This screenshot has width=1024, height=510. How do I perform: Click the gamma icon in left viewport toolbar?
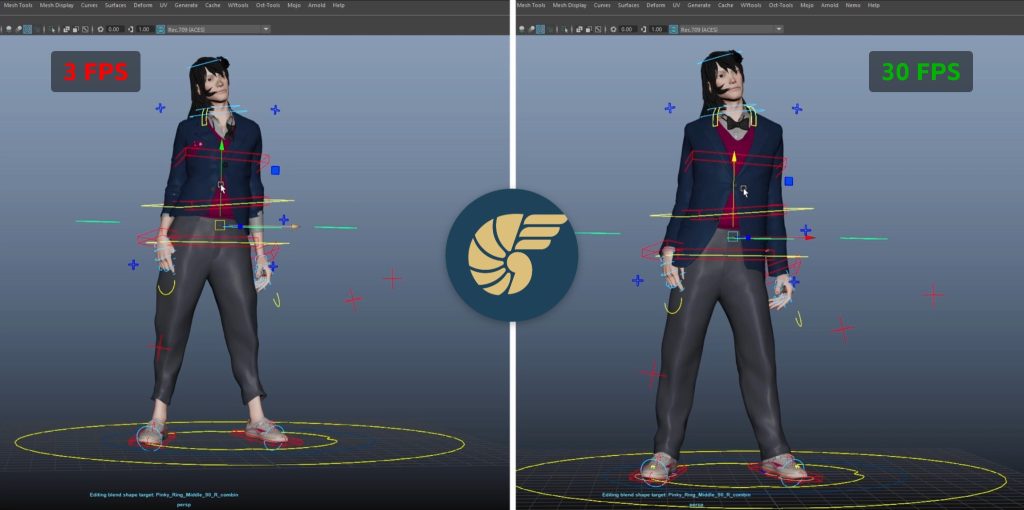(131, 29)
